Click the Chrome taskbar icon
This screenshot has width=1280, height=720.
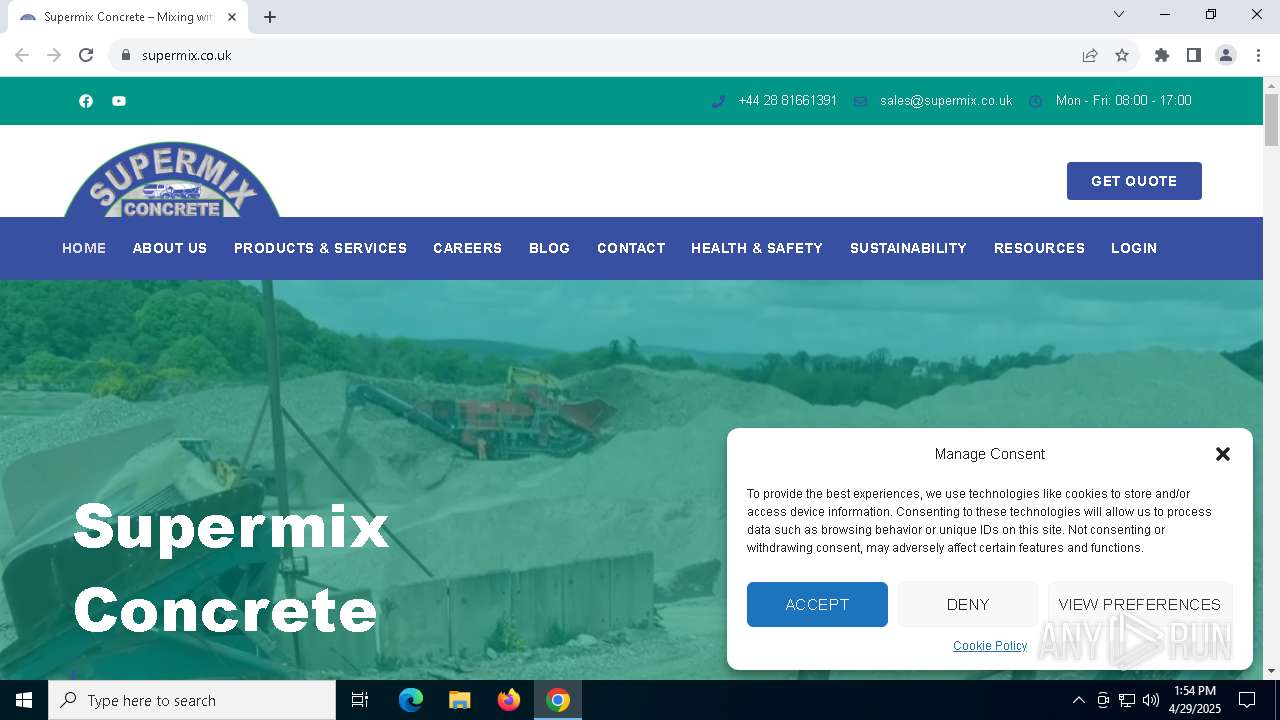click(x=558, y=700)
